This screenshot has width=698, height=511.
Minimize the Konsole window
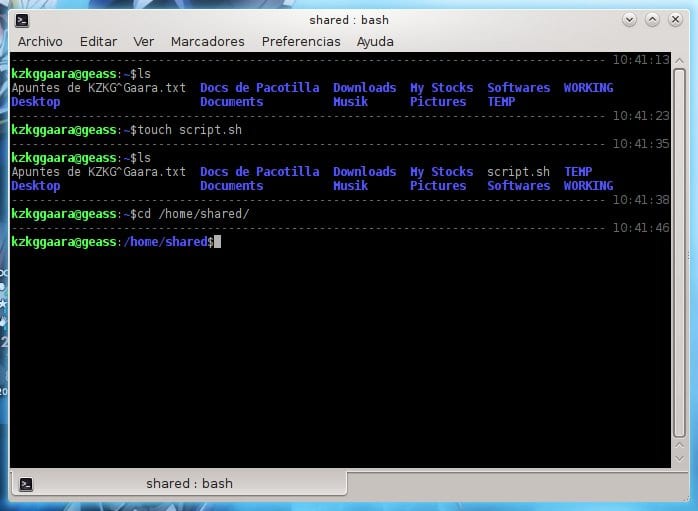(629, 20)
